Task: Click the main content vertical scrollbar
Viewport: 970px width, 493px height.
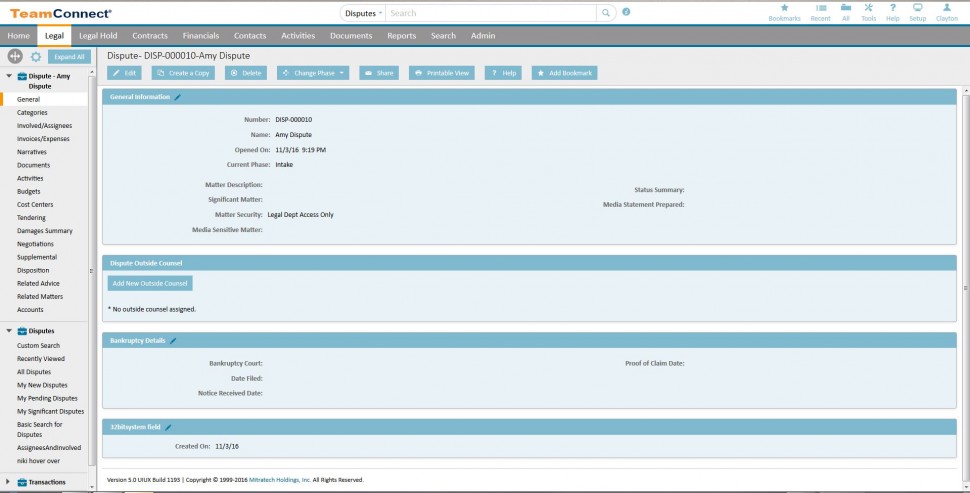Action: tap(964, 288)
